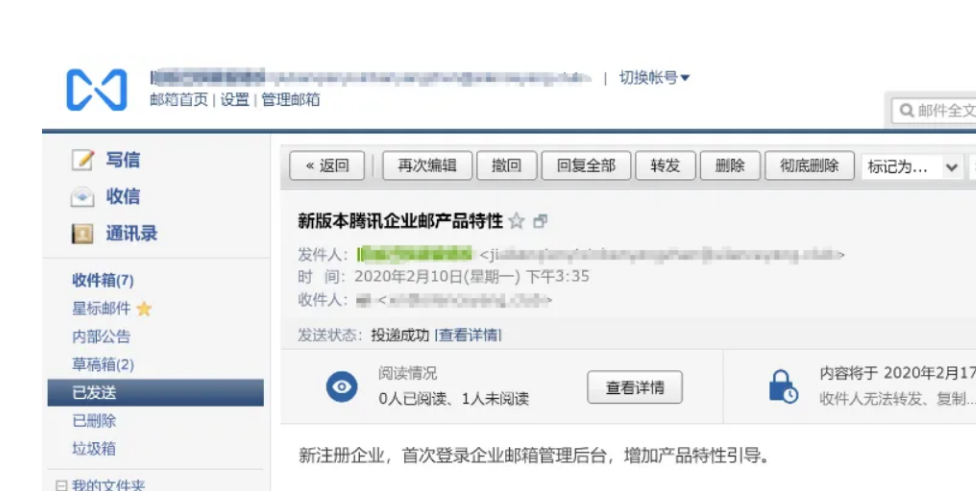Open the 切换帐号 account switcher dropdown
The width and height of the screenshot is (976, 491).
point(654,78)
